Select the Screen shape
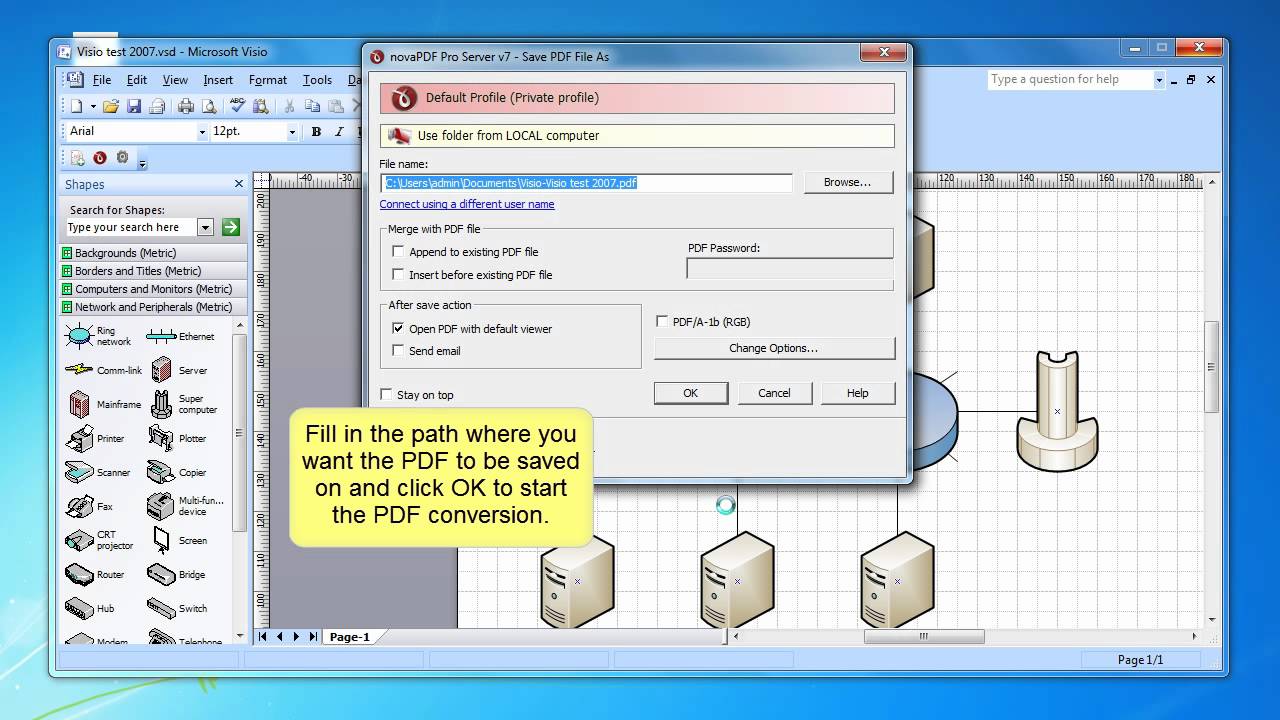The height and width of the screenshot is (720, 1280). point(178,540)
